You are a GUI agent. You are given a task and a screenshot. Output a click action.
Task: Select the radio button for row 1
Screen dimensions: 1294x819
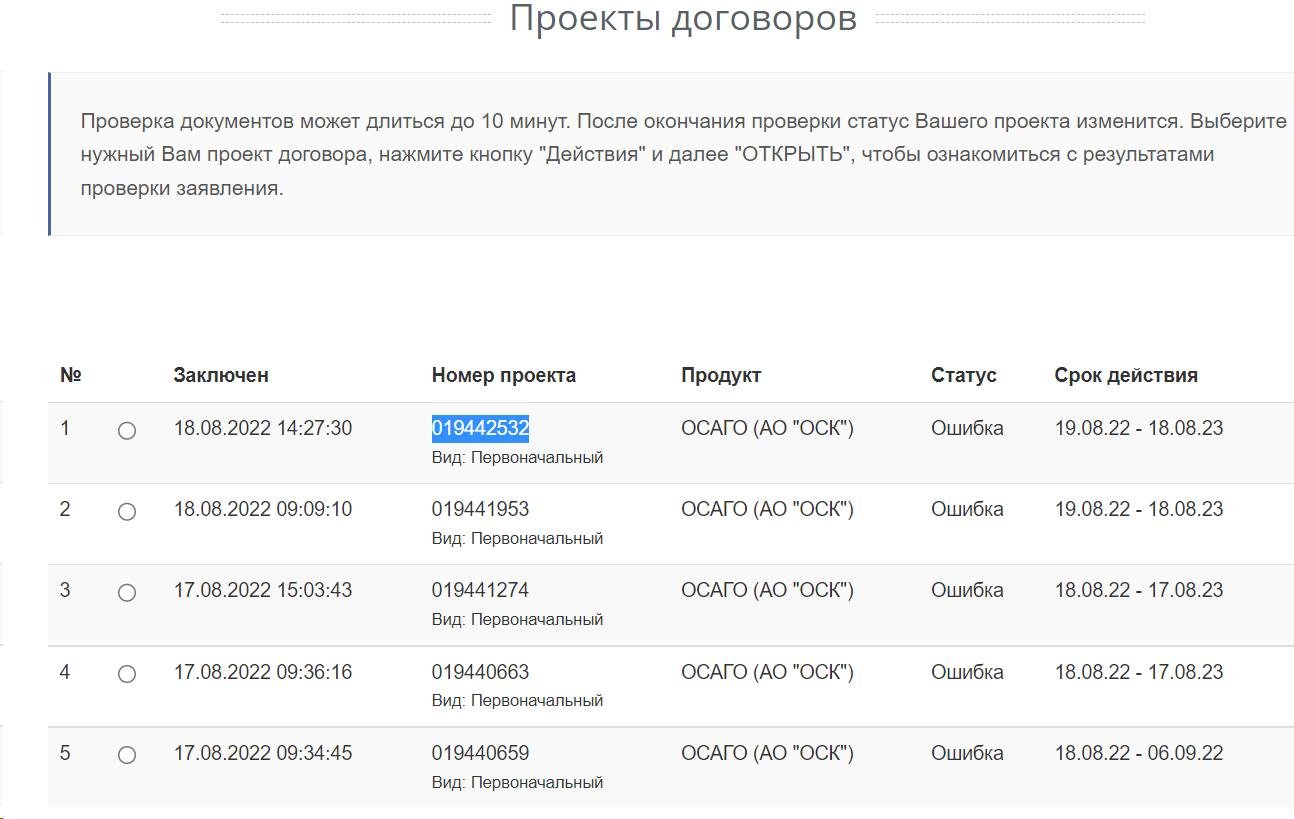coord(127,431)
